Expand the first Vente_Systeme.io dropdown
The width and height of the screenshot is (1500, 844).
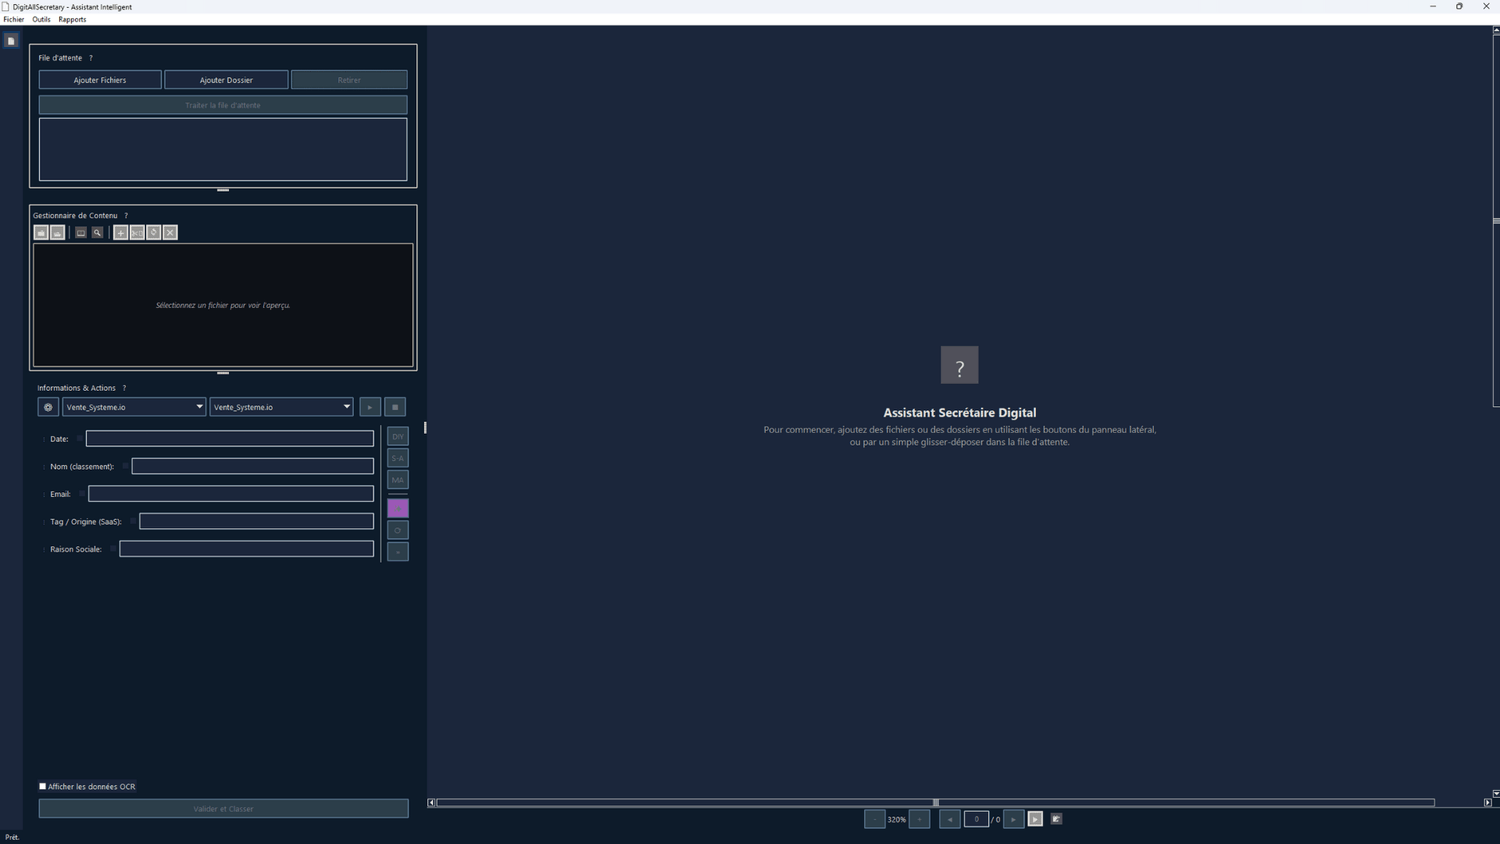coord(134,407)
